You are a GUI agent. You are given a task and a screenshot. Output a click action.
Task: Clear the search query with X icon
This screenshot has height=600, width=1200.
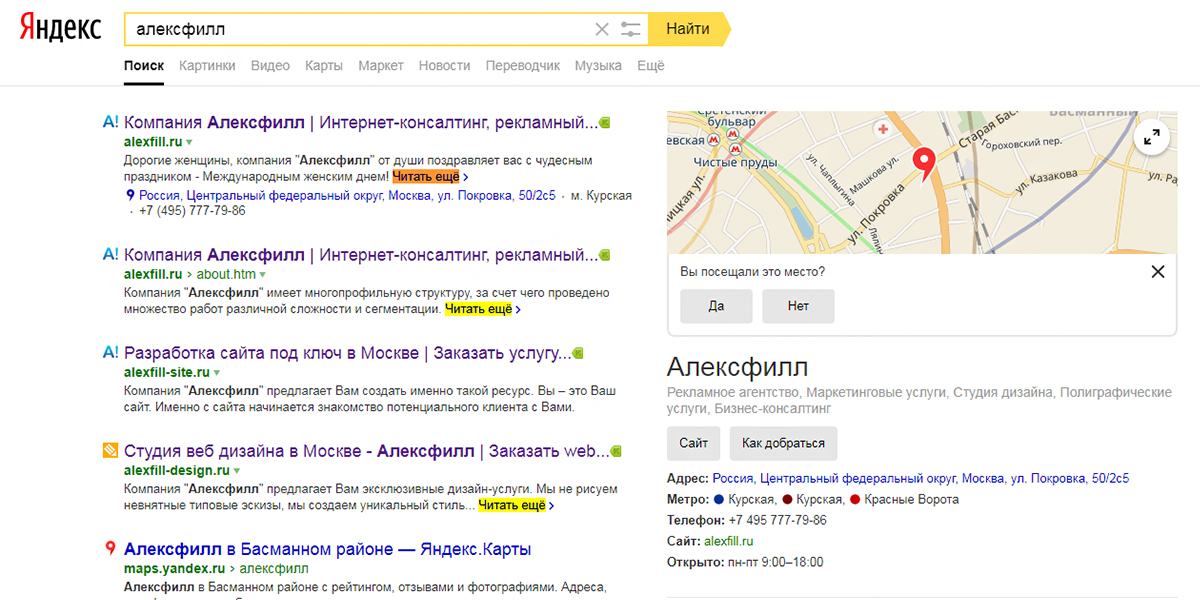coord(602,29)
